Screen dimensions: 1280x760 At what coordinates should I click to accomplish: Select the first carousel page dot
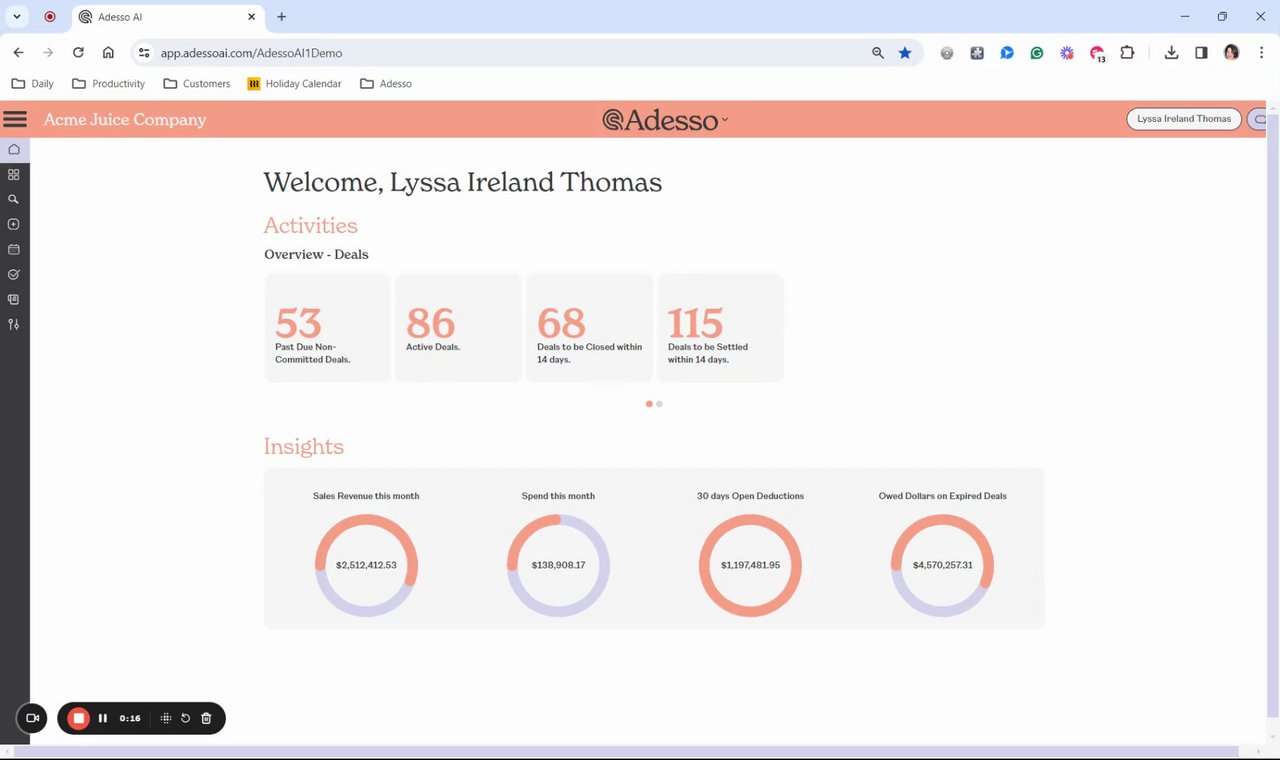pyautogui.click(x=649, y=404)
